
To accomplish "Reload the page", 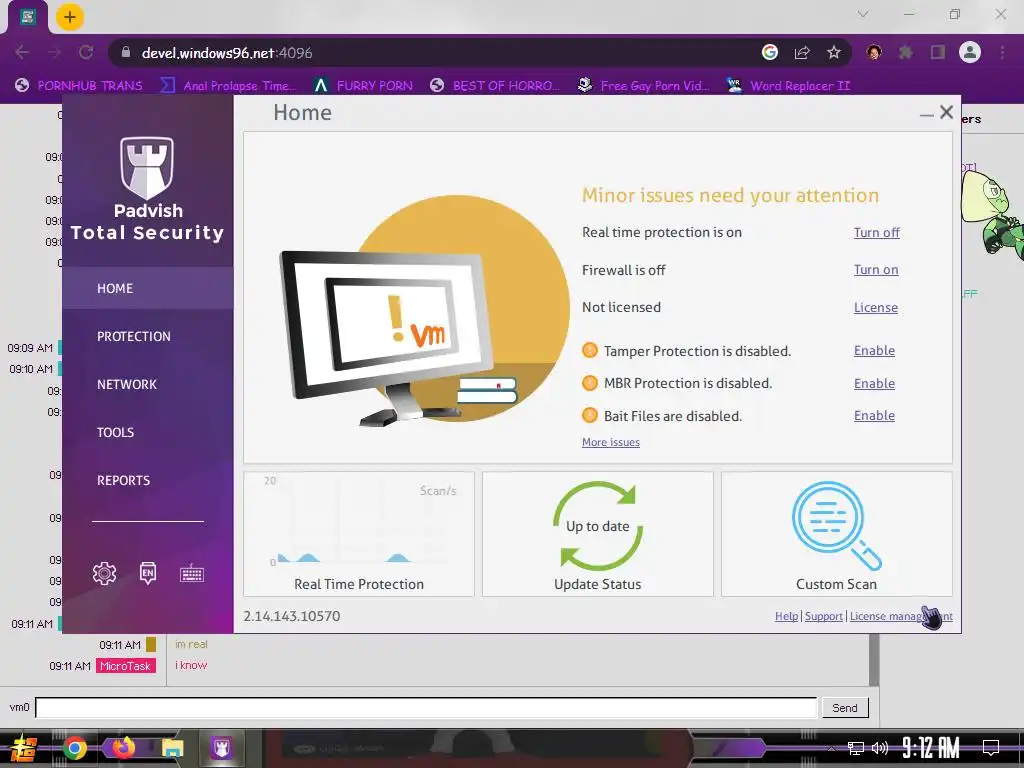I will pos(86,52).
